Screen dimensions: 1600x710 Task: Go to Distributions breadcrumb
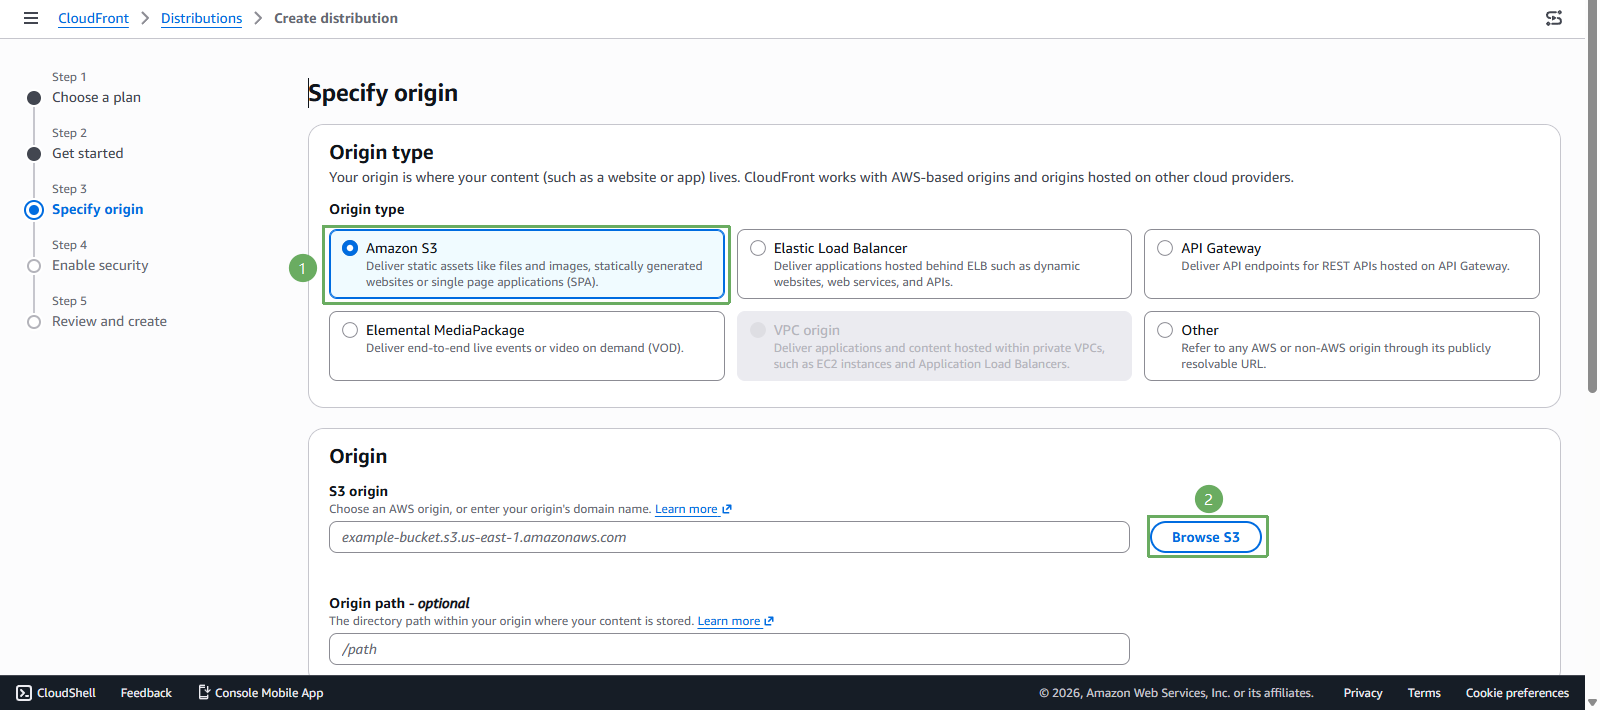(x=201, y=18)
